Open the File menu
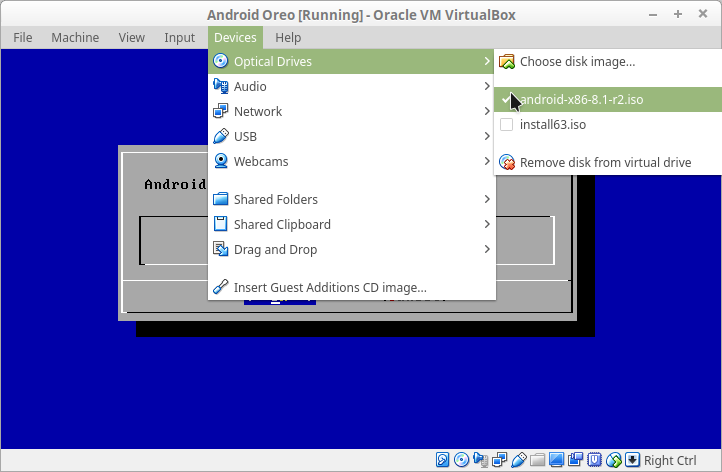This screenshot has height=472, width=722. [x=23, y=37]
